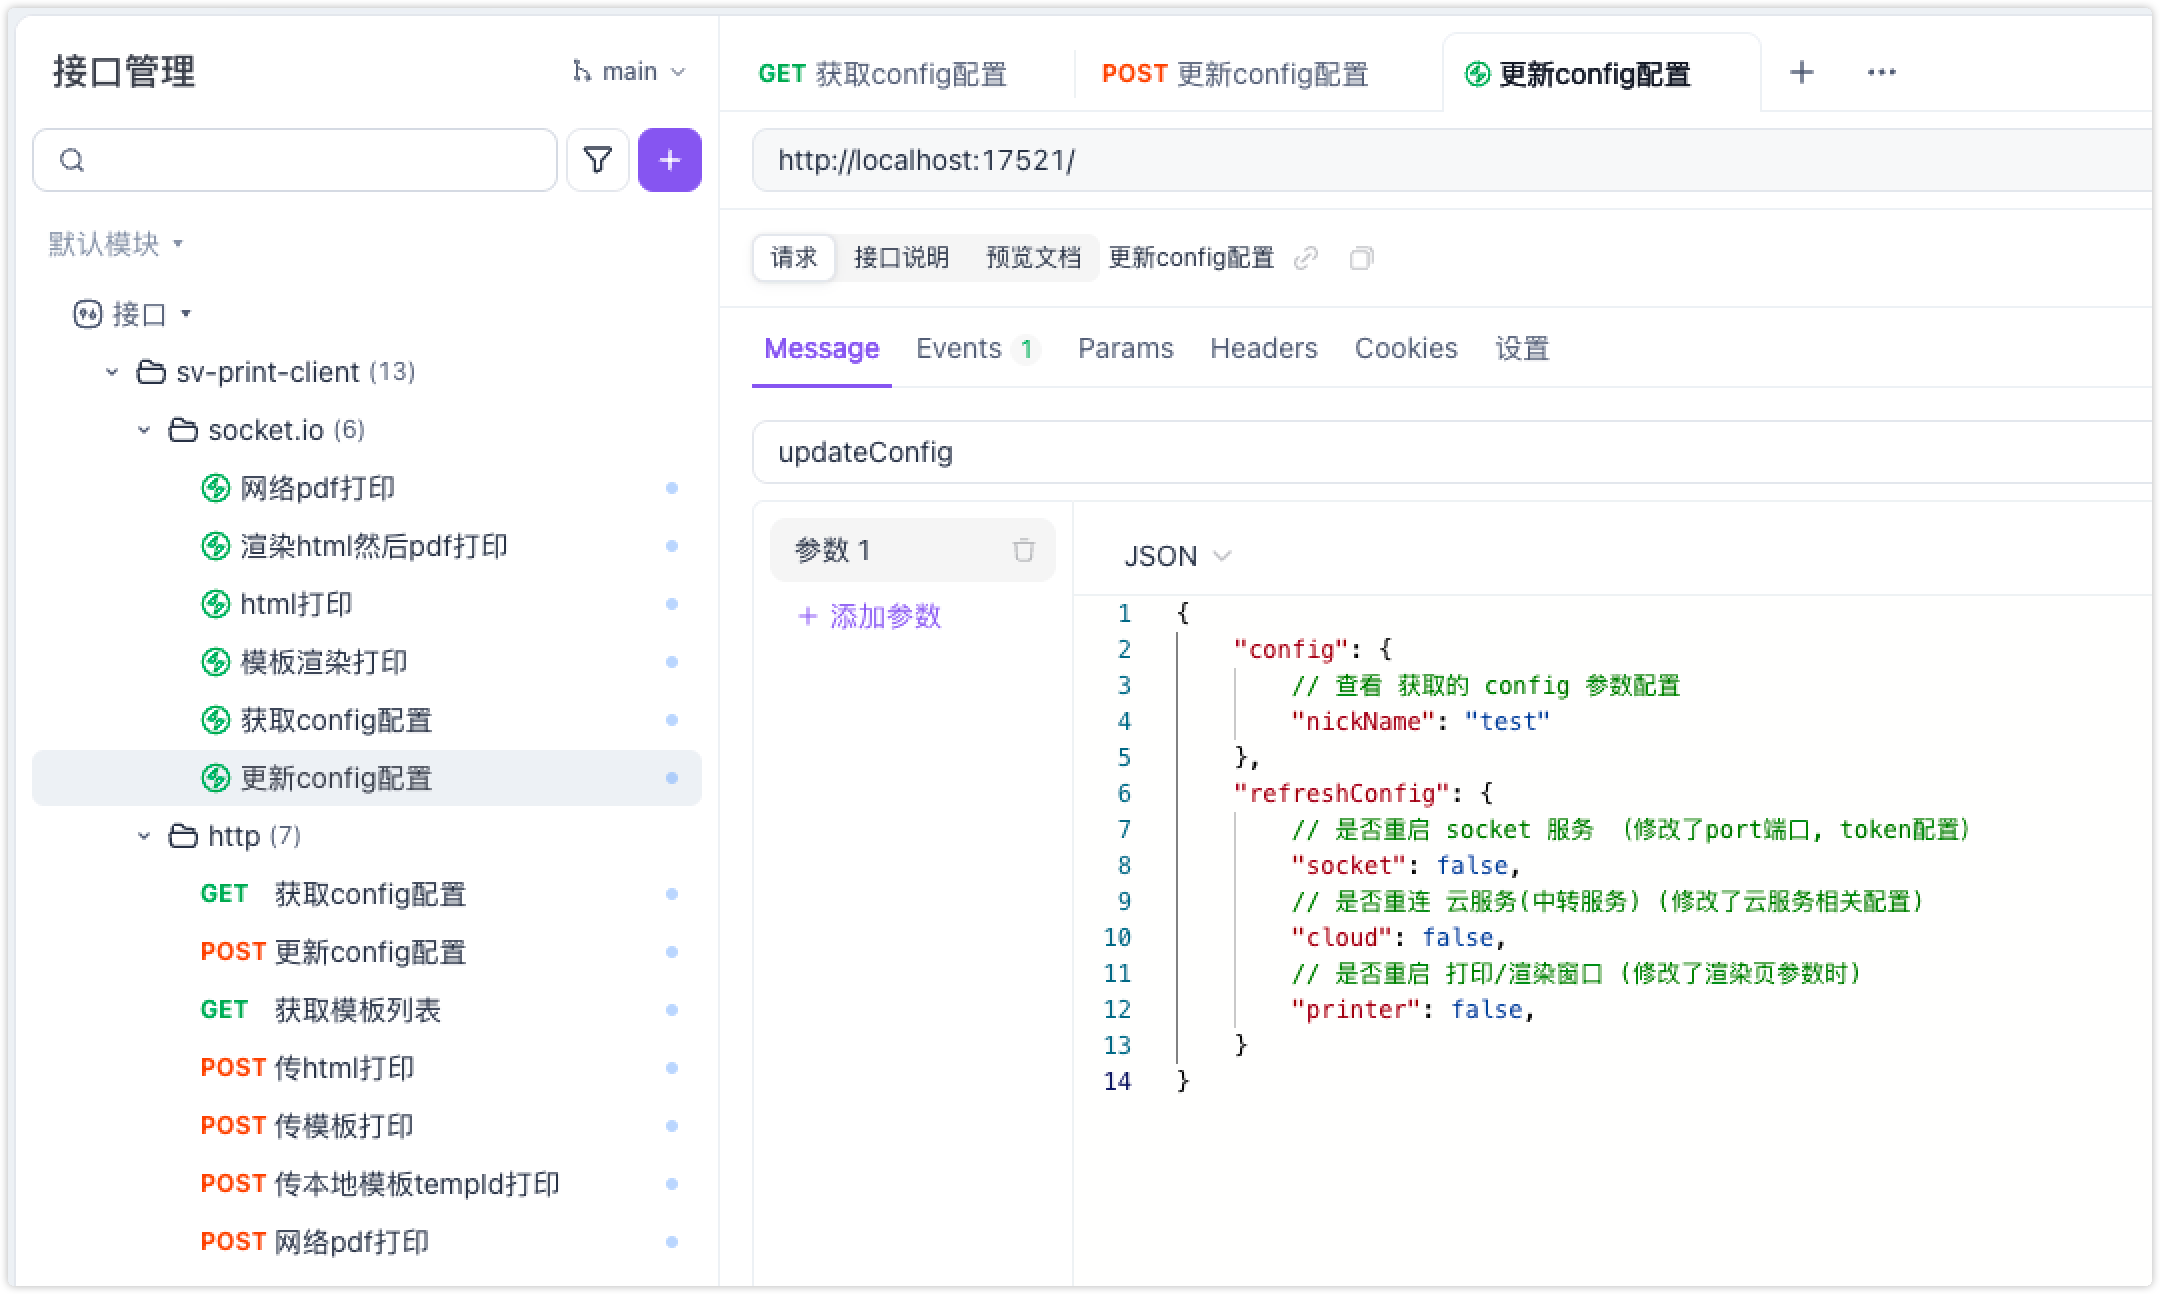Collapse the http folder

point(144,836)
